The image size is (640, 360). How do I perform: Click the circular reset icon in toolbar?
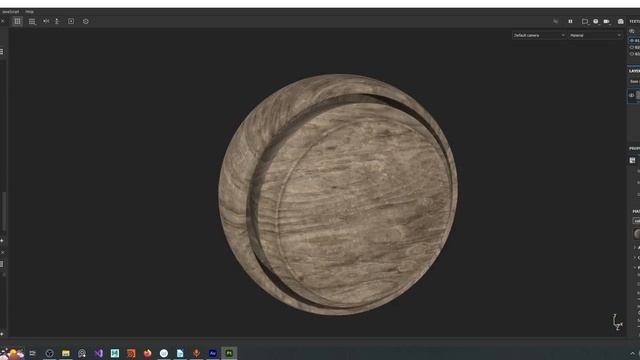tap(86, 21)
